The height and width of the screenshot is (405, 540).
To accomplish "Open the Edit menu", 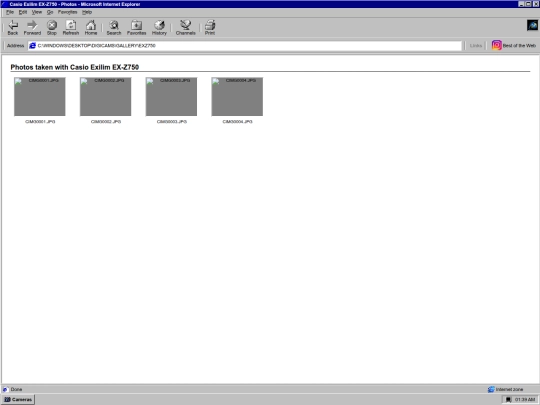I will [x=23, y=12].
